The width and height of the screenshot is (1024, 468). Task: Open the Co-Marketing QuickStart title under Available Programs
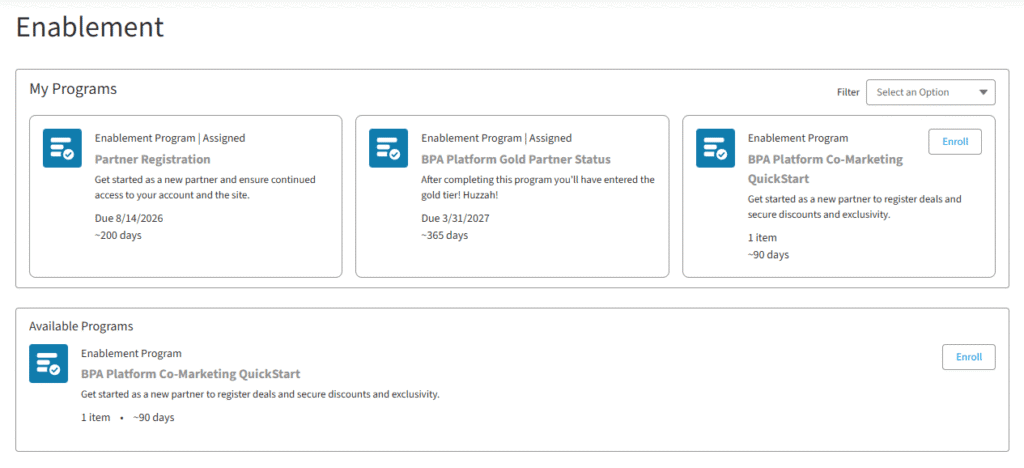tap(190, 374)
